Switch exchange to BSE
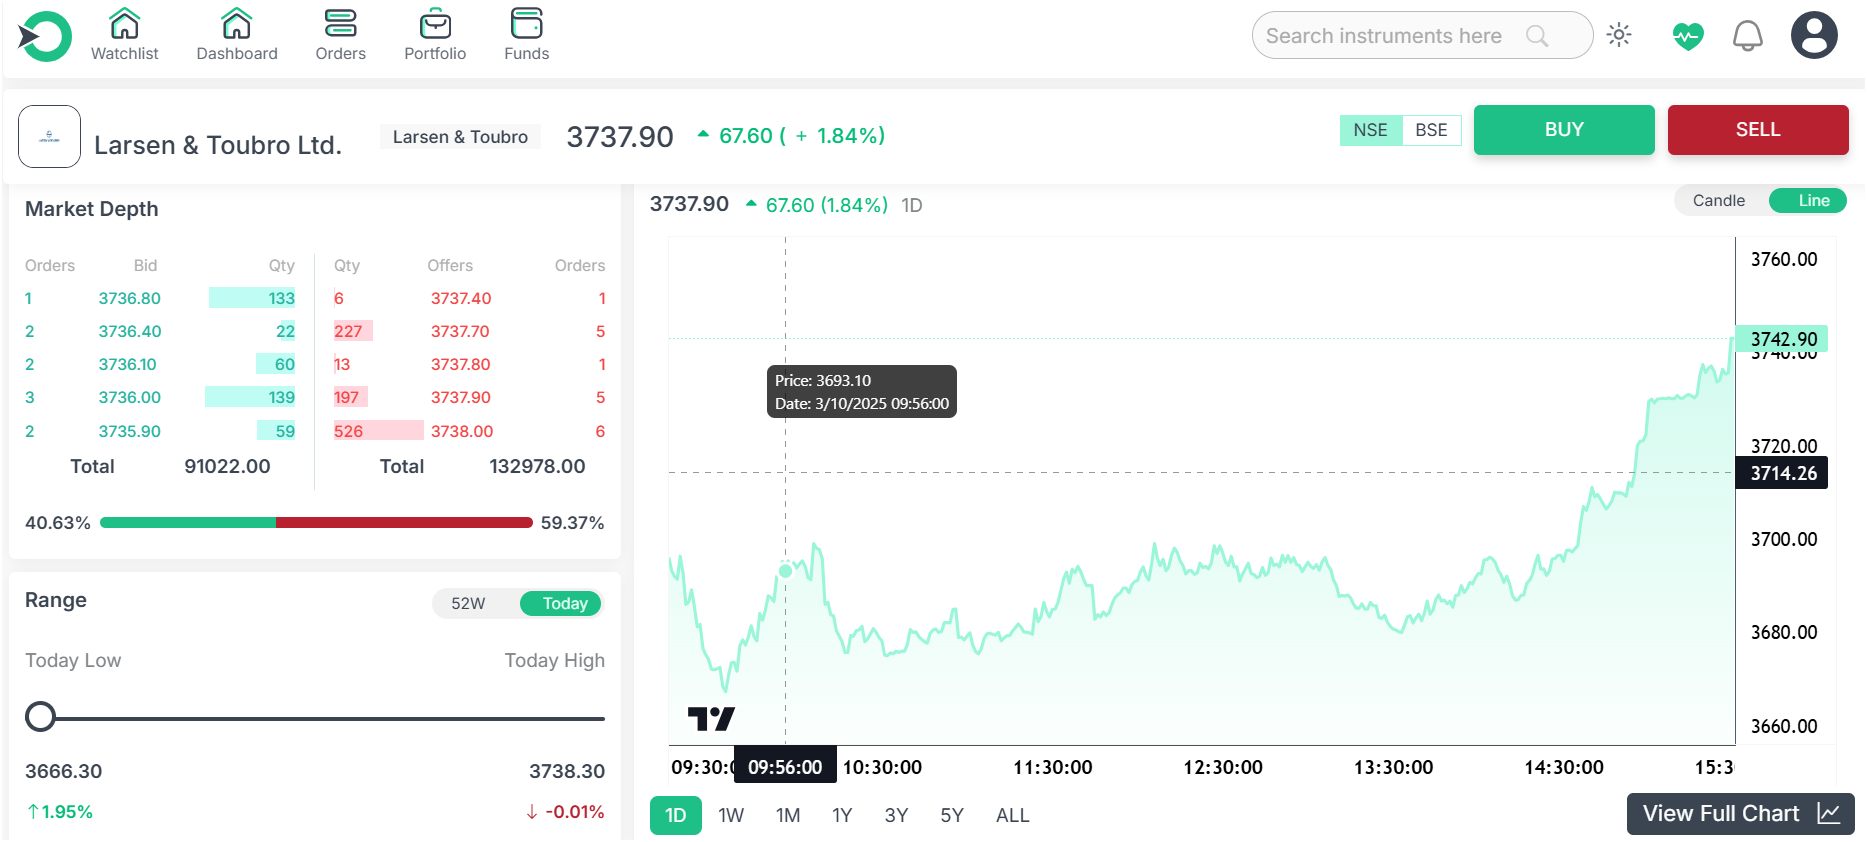The height and width of the screenshot is (842, 1867). point(1431,130)
